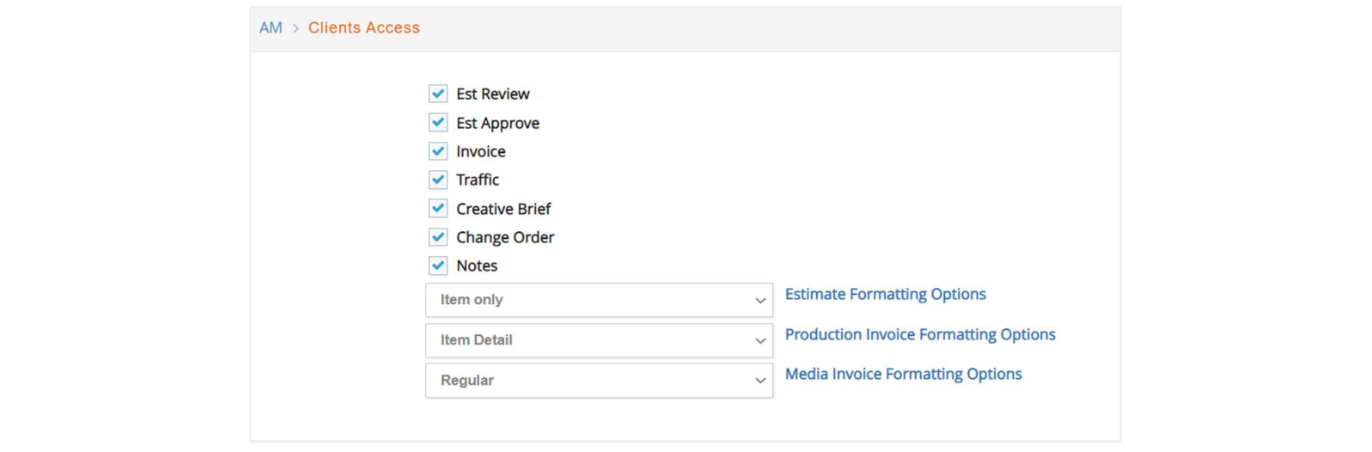The image size is (1372, 452).
Task: Click the Creative Brief label text
Action: pos(503,209)
